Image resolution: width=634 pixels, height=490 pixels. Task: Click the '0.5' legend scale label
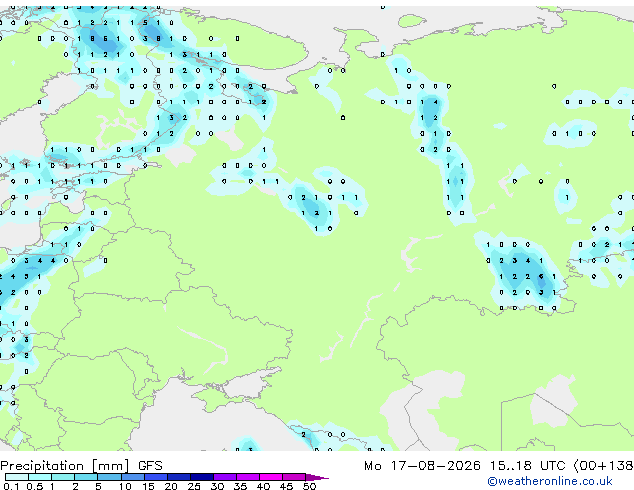[x=35, y=486]
